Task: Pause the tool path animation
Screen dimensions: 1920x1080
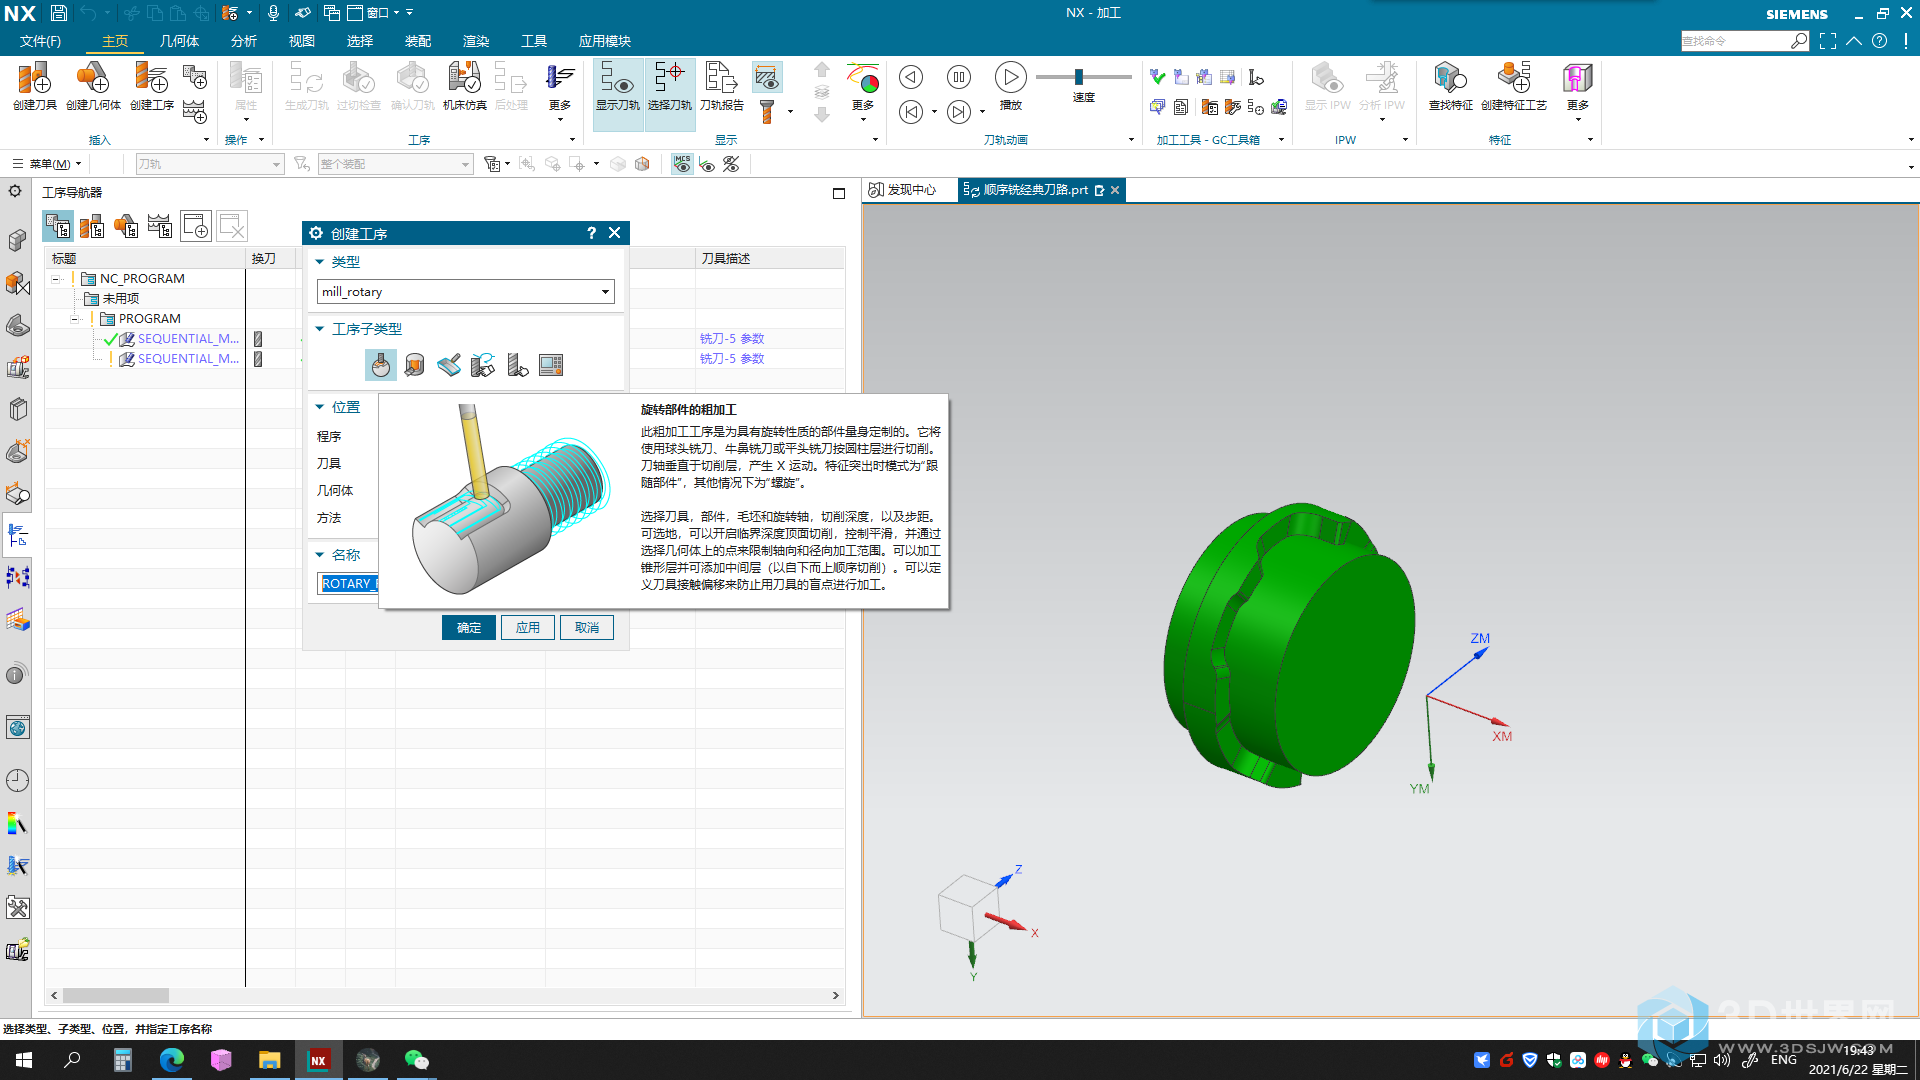Action: tap(958, 77)
